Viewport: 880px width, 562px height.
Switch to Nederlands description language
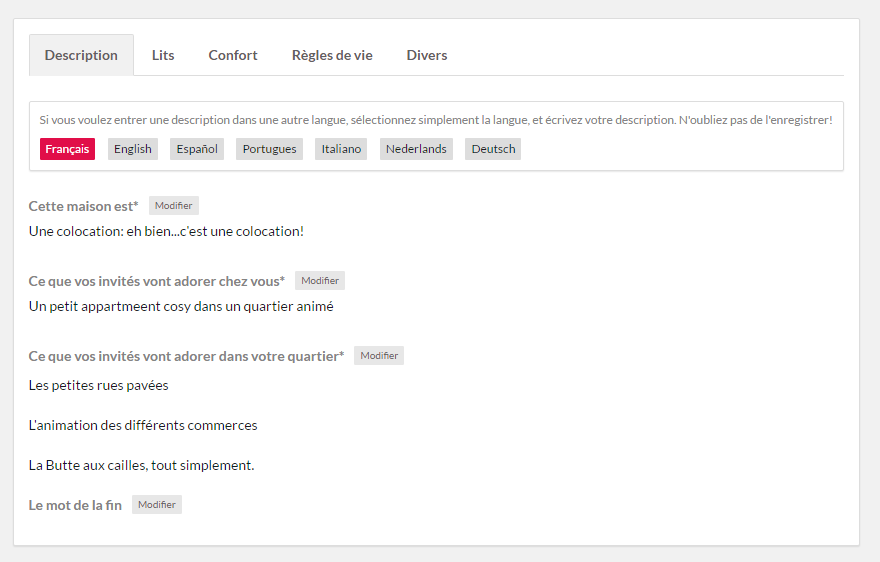[x=416, y=149]
